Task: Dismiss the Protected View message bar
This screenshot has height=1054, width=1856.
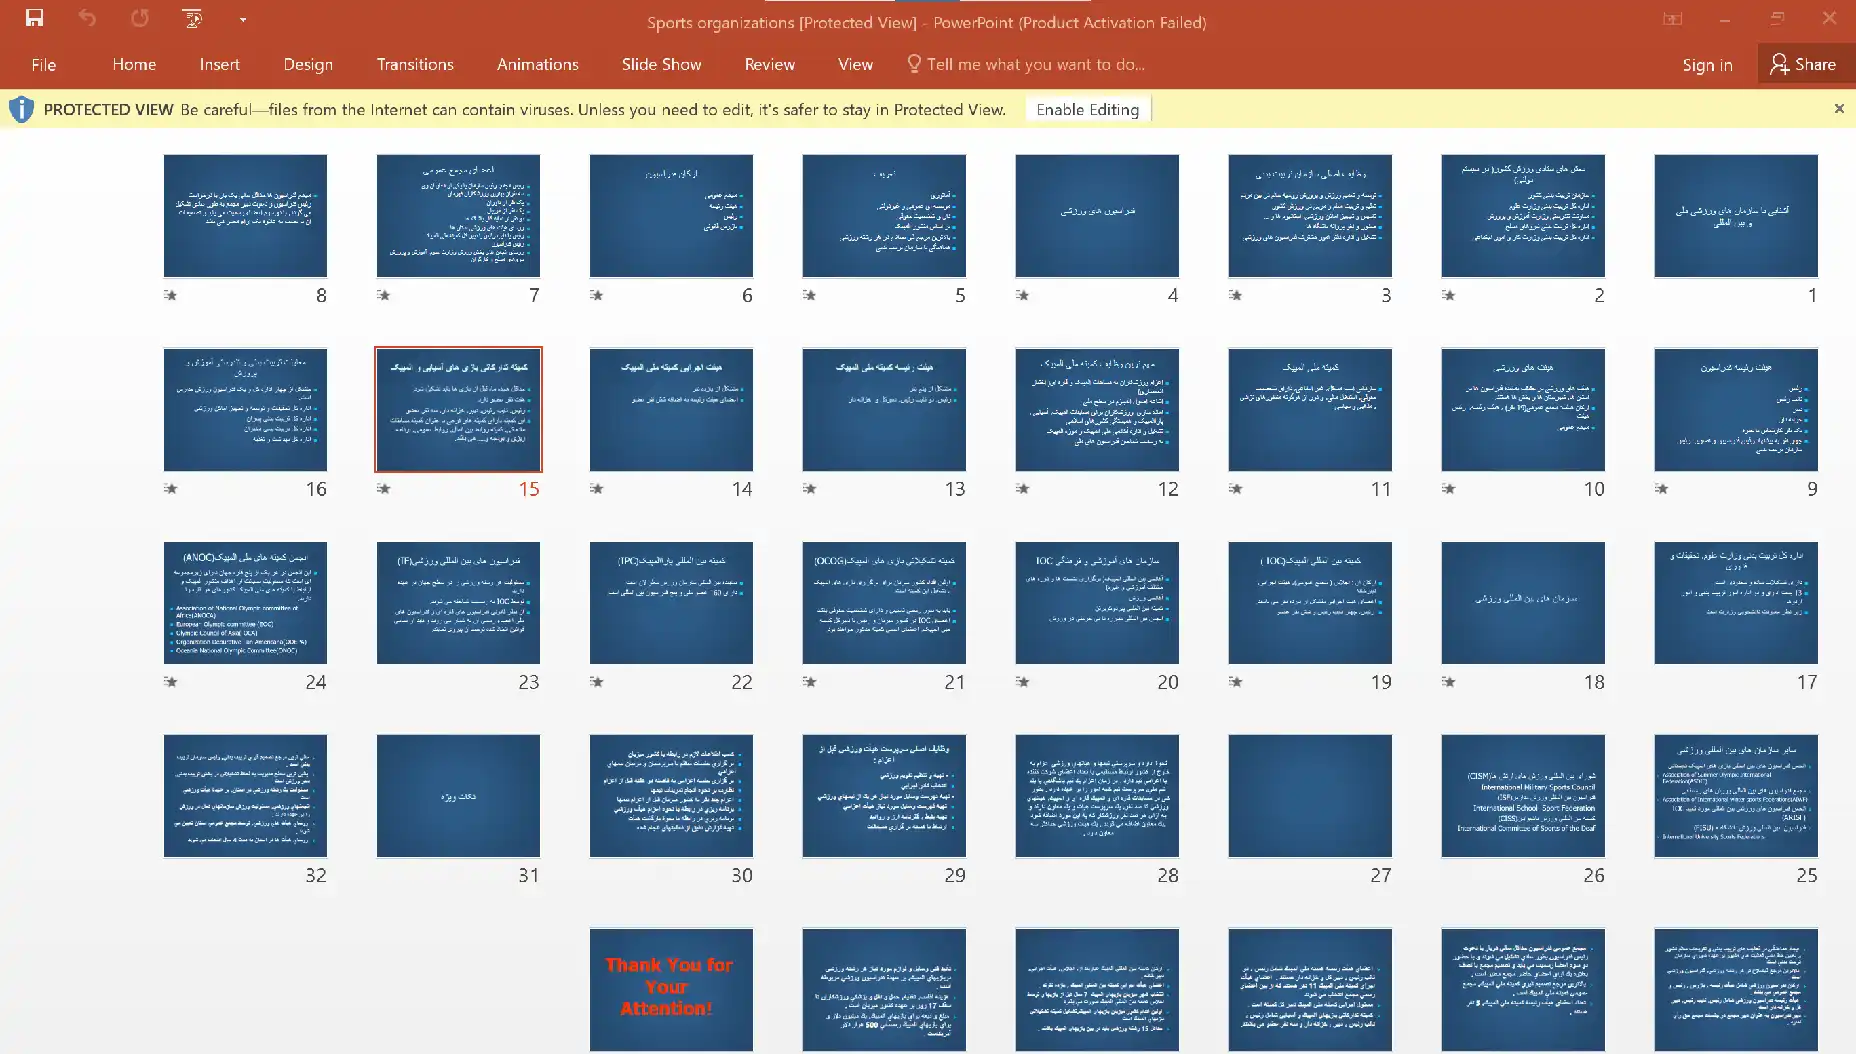Action: click(1838, 109)
